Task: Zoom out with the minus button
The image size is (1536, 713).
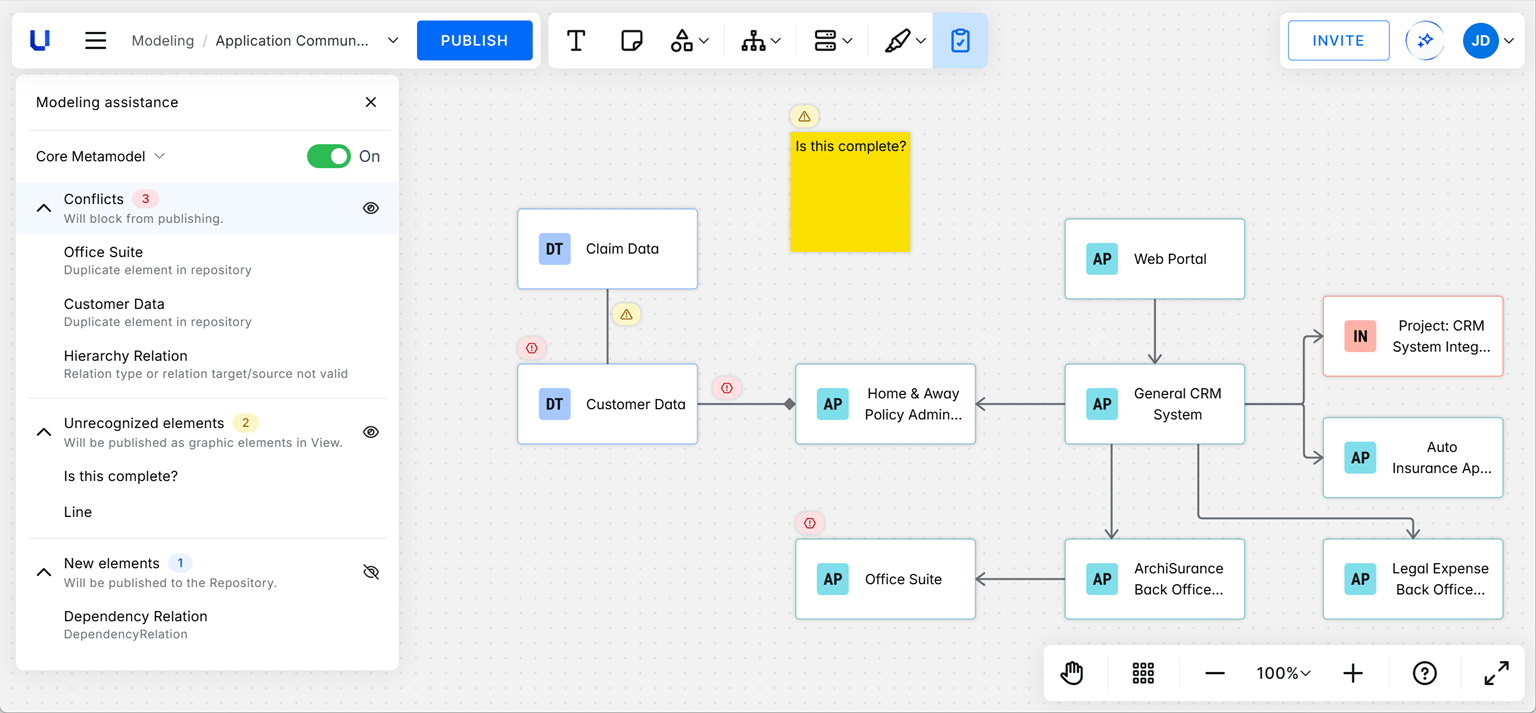Action: point(1215,673)
